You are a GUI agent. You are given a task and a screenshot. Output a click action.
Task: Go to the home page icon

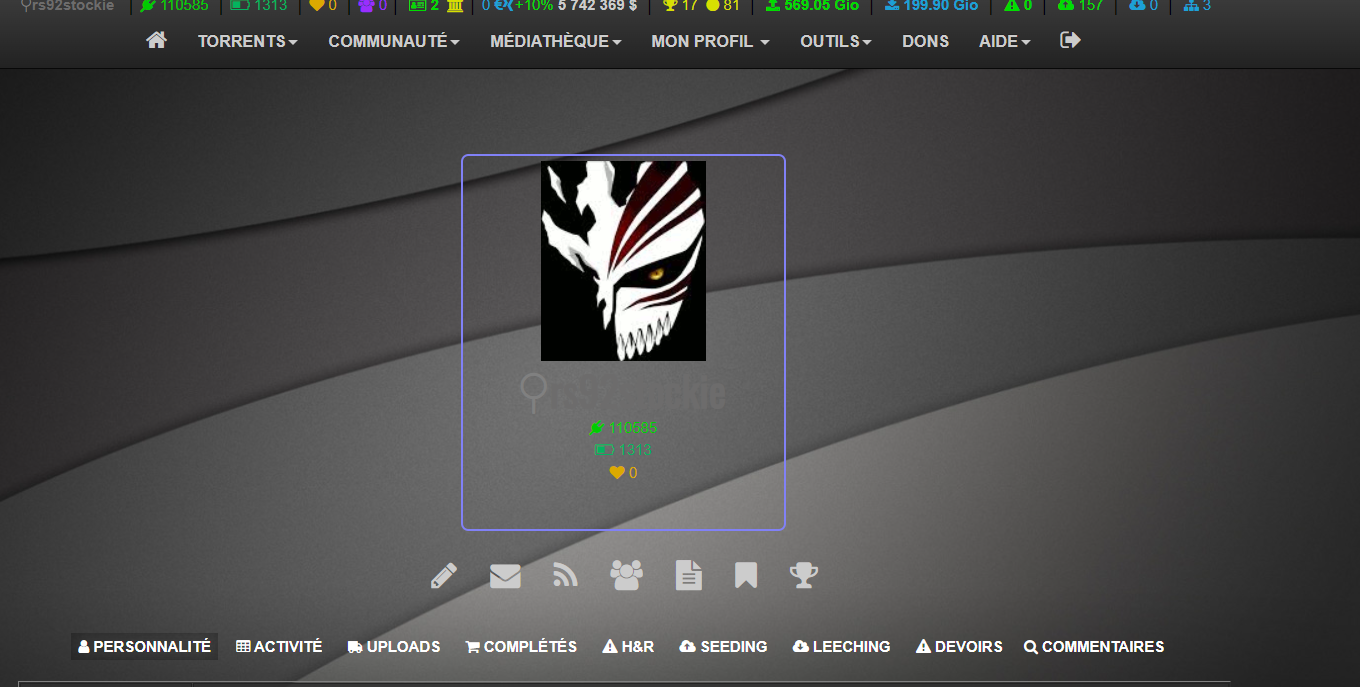[156, 41]
